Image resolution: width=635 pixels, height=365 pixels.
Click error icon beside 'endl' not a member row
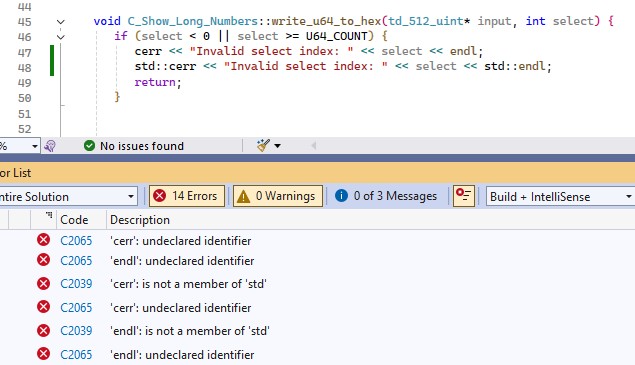click(x=43, y=330)
